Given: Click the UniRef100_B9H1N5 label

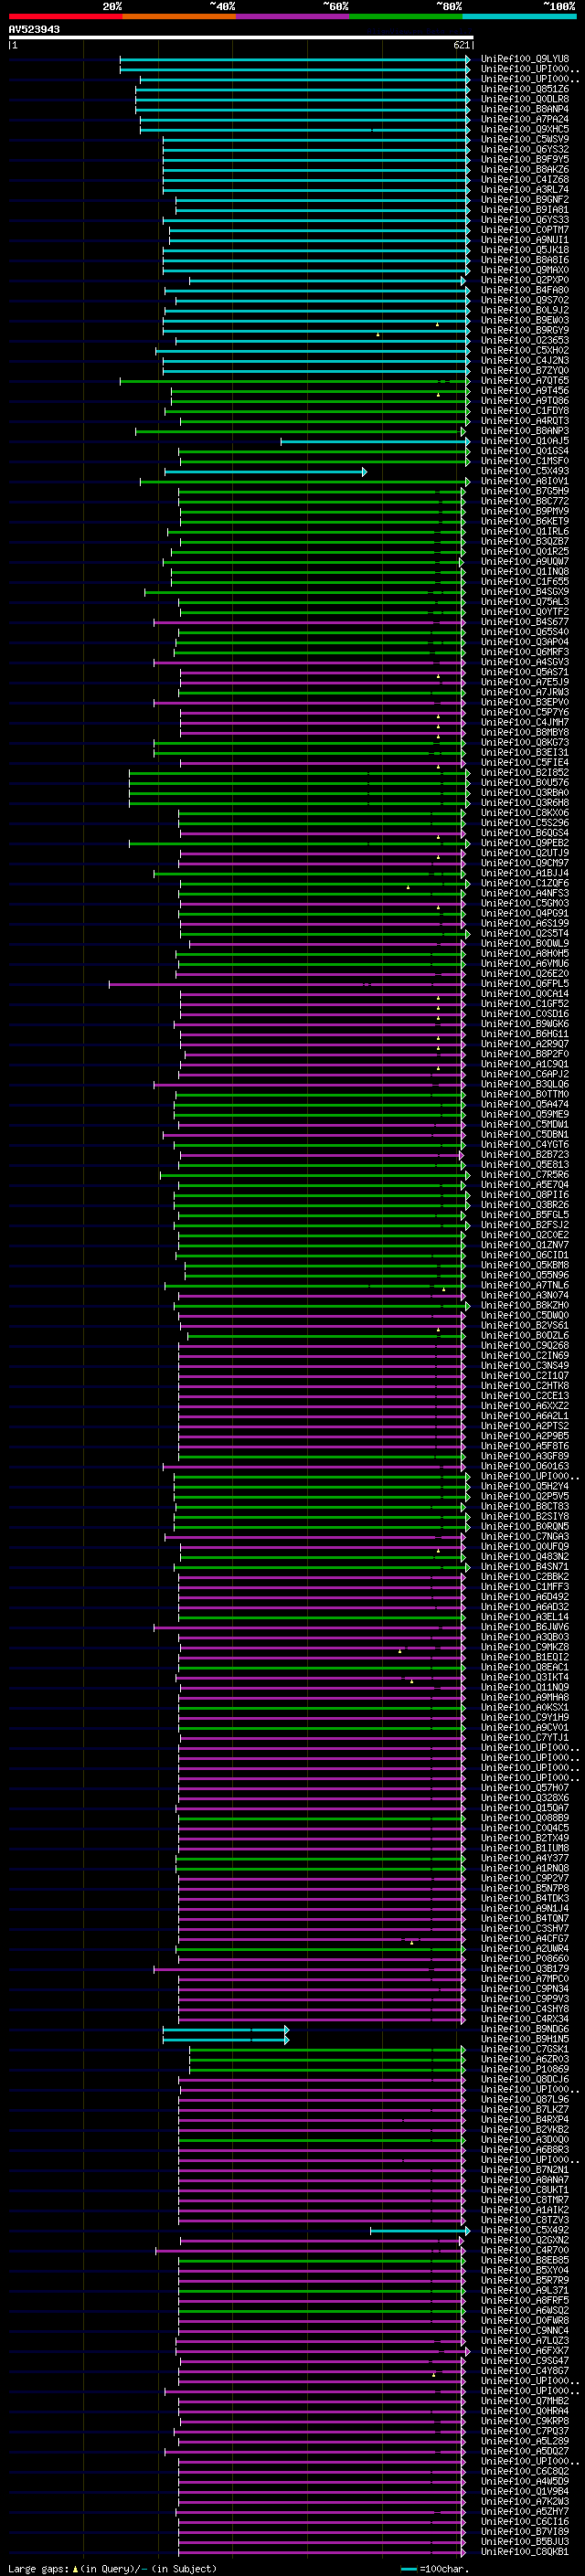Looking at the screenshot, I should coord(524,2039).
